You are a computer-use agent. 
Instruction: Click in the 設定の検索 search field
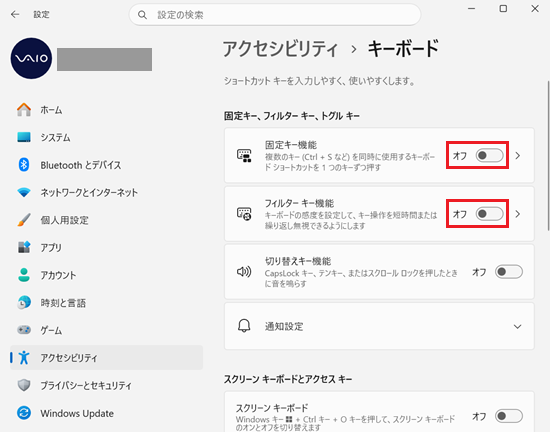tap(275, 15)
